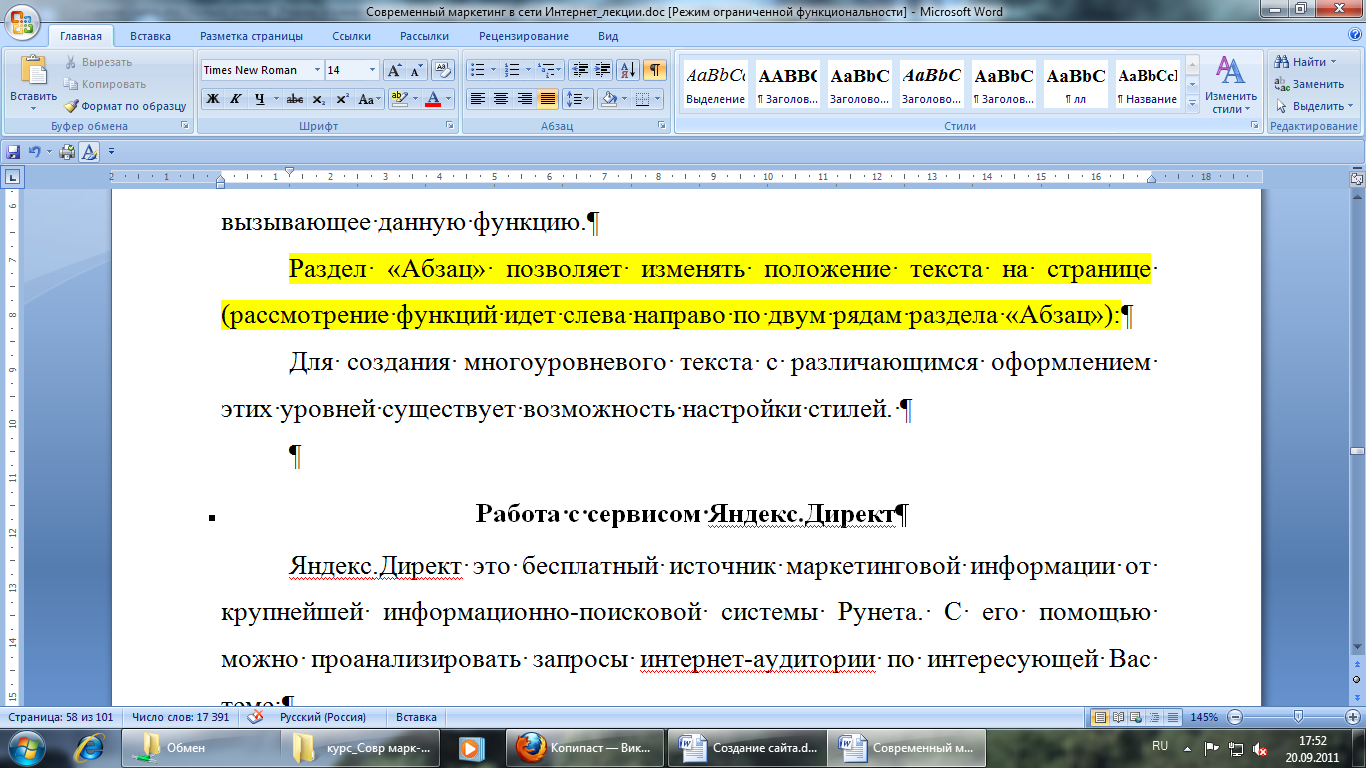Screen dimensions: 1366x768
Task: Toggle Justify alignment
Action: tap(547, 99)
